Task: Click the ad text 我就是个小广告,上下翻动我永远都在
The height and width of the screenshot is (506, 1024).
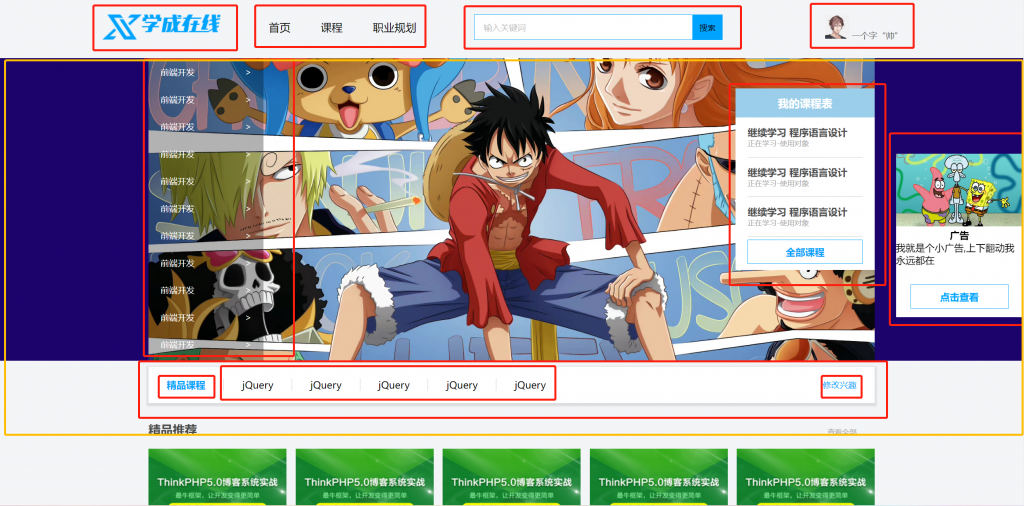Action: point(955,254)
